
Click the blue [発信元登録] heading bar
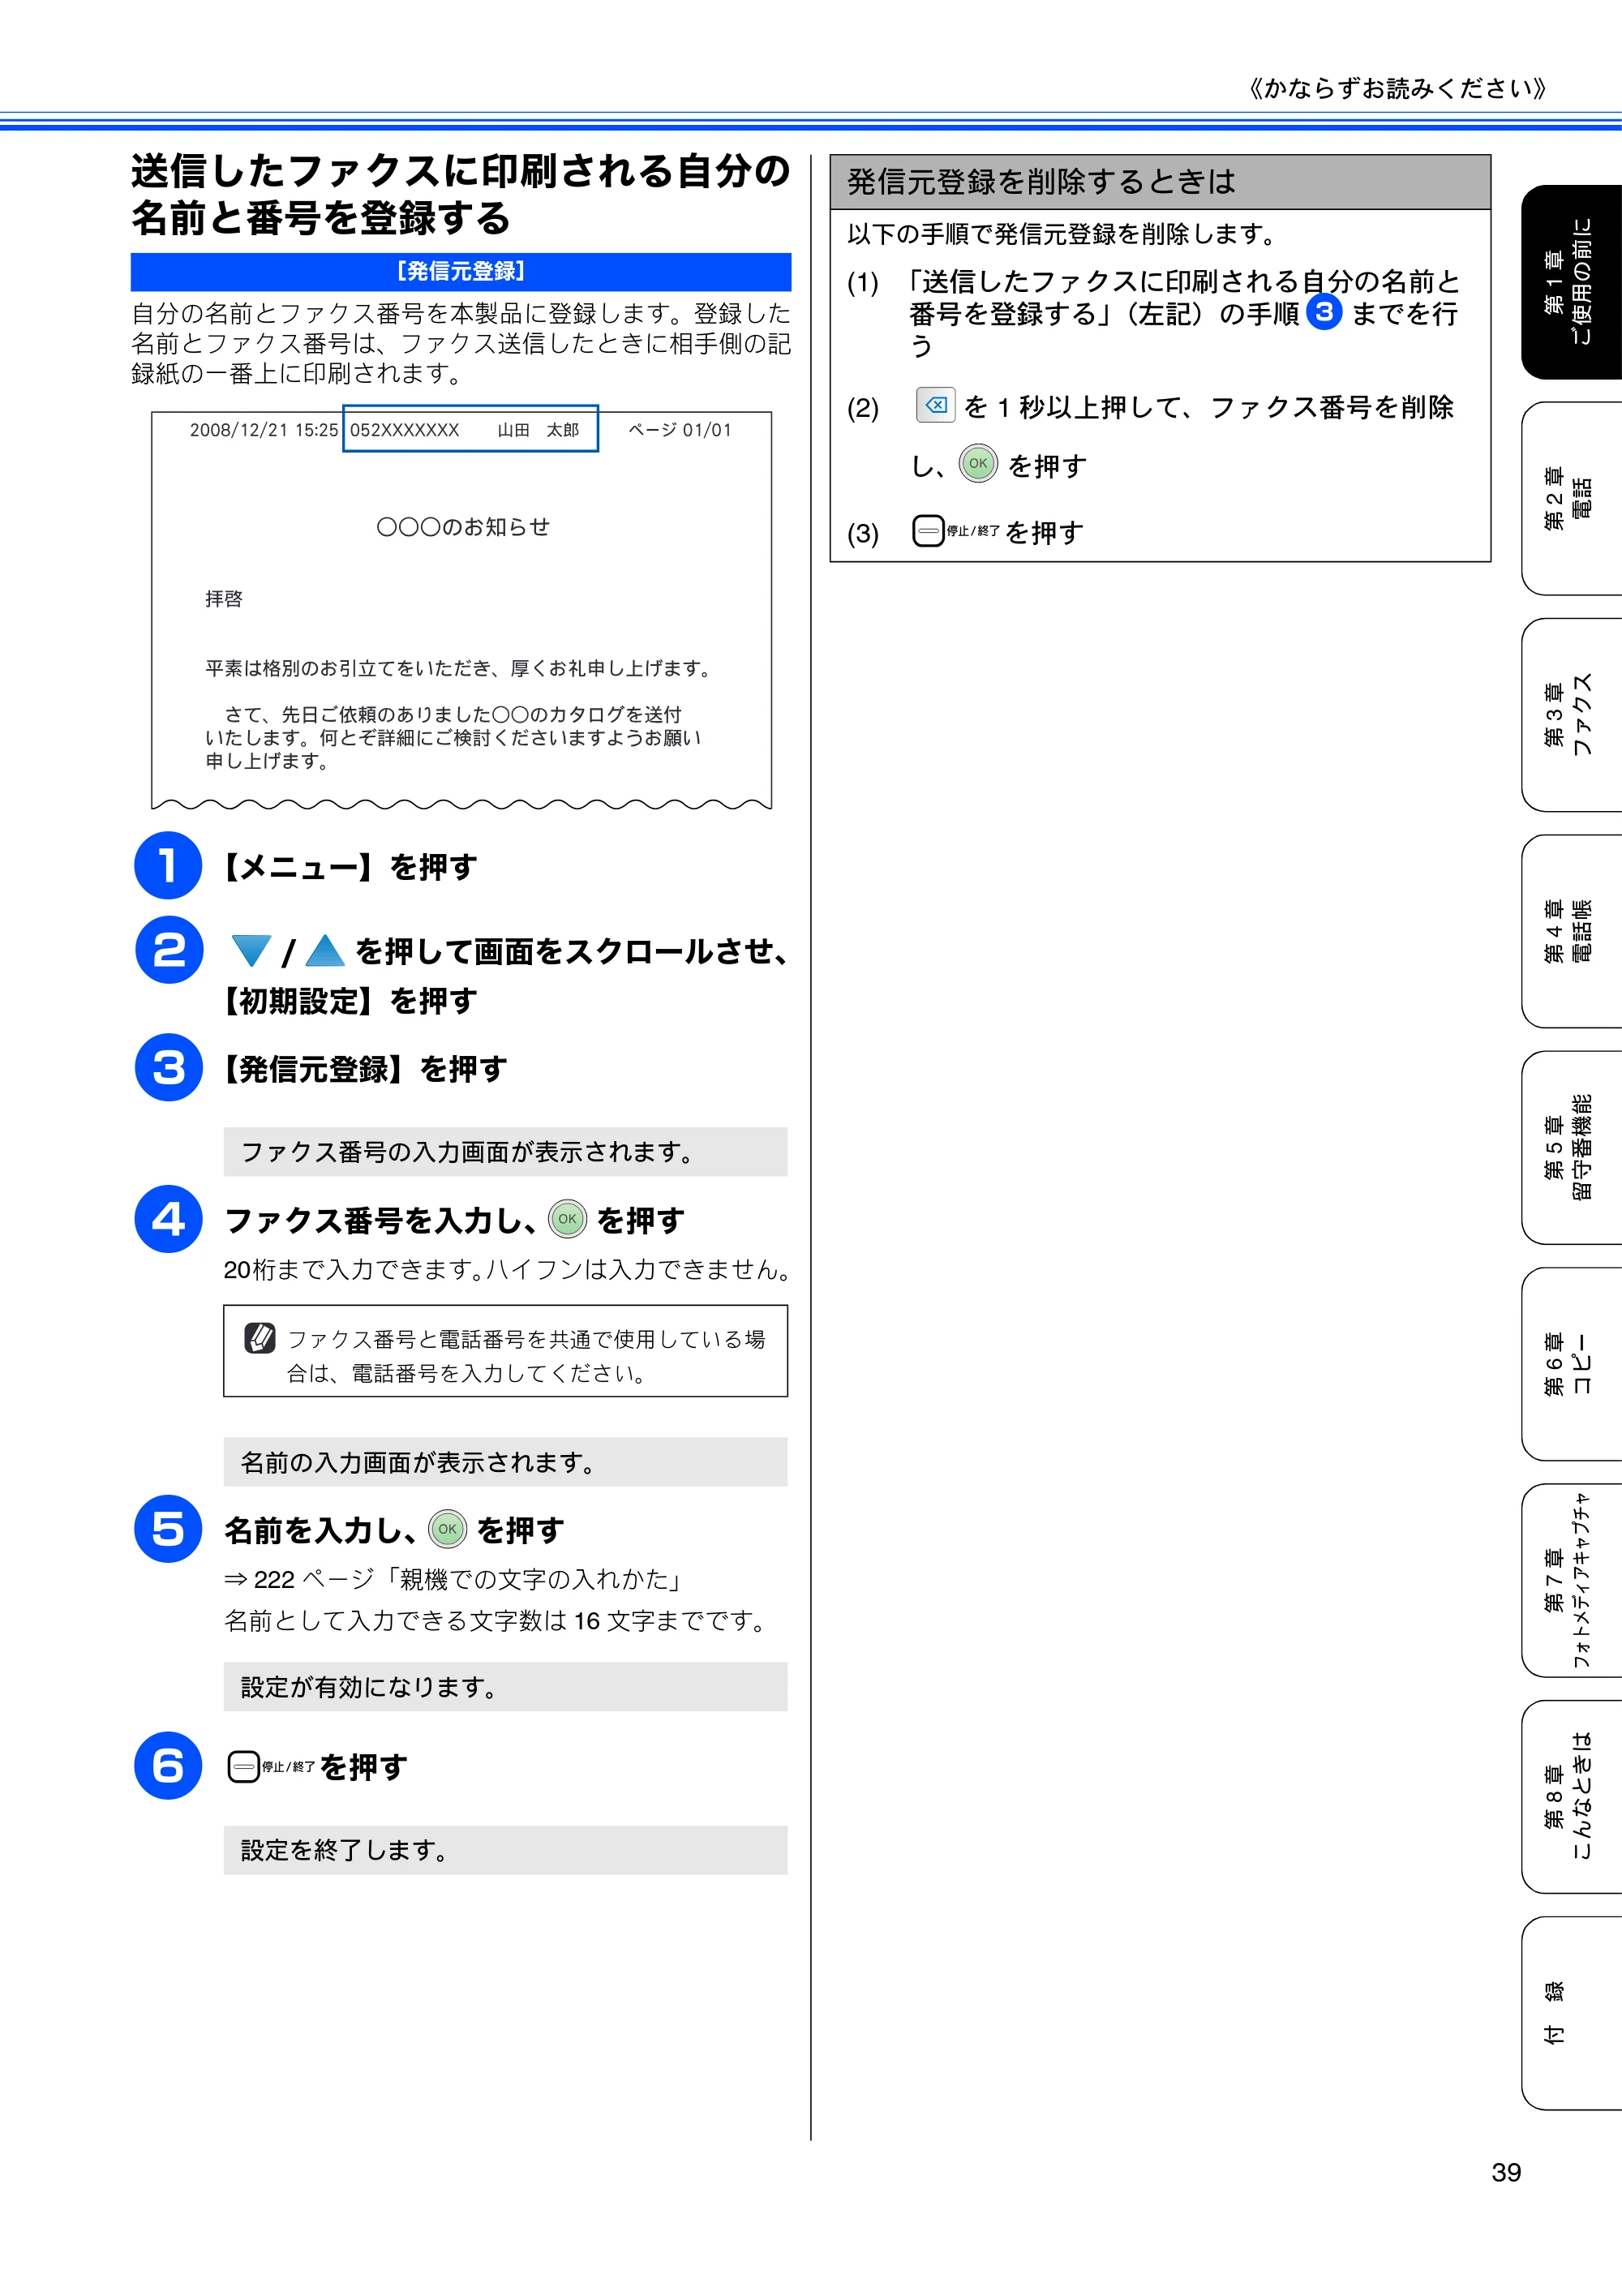coord(461,271)
